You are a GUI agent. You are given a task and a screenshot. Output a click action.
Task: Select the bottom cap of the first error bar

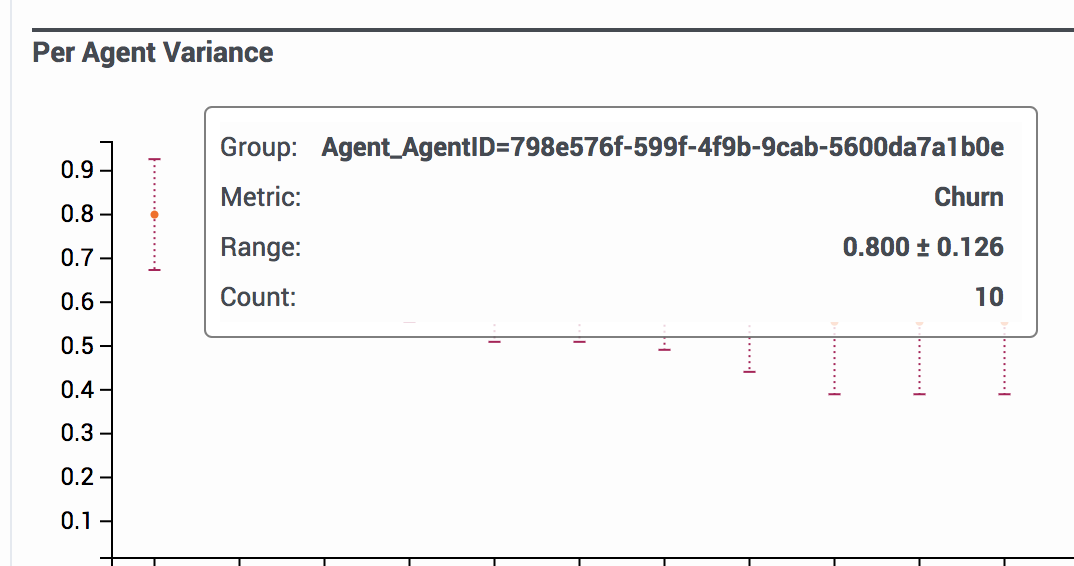tap(154, 270)
